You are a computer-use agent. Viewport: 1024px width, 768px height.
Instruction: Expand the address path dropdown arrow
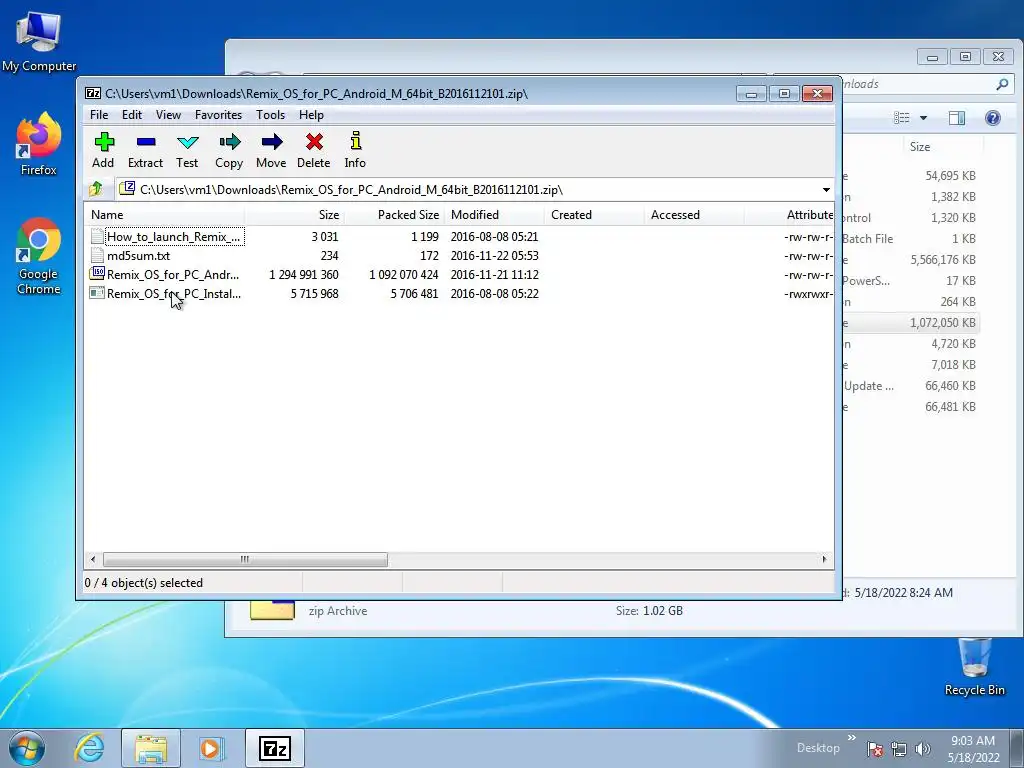[x=826, y=189]
